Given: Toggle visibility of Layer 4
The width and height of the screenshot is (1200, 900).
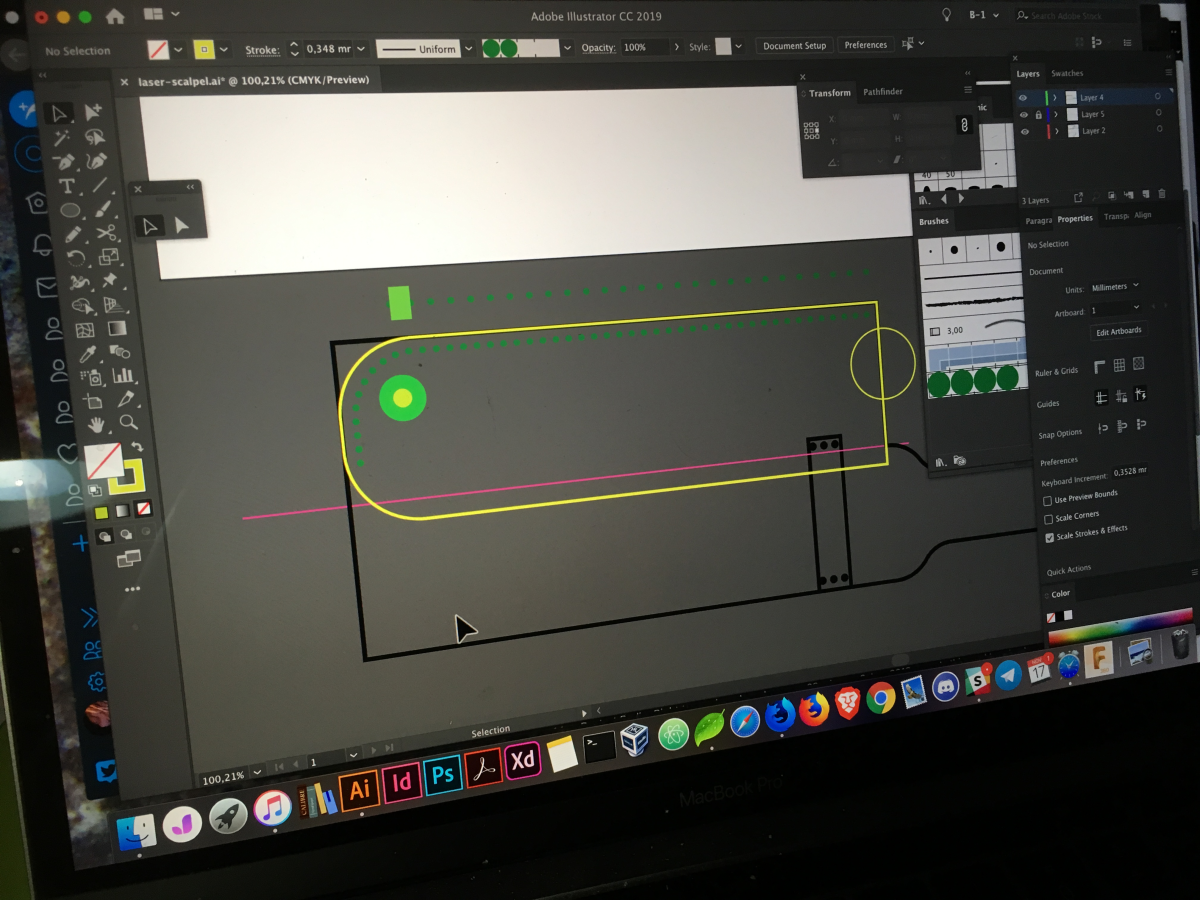Looking at the screenshot, I should tap(1022, 98).
